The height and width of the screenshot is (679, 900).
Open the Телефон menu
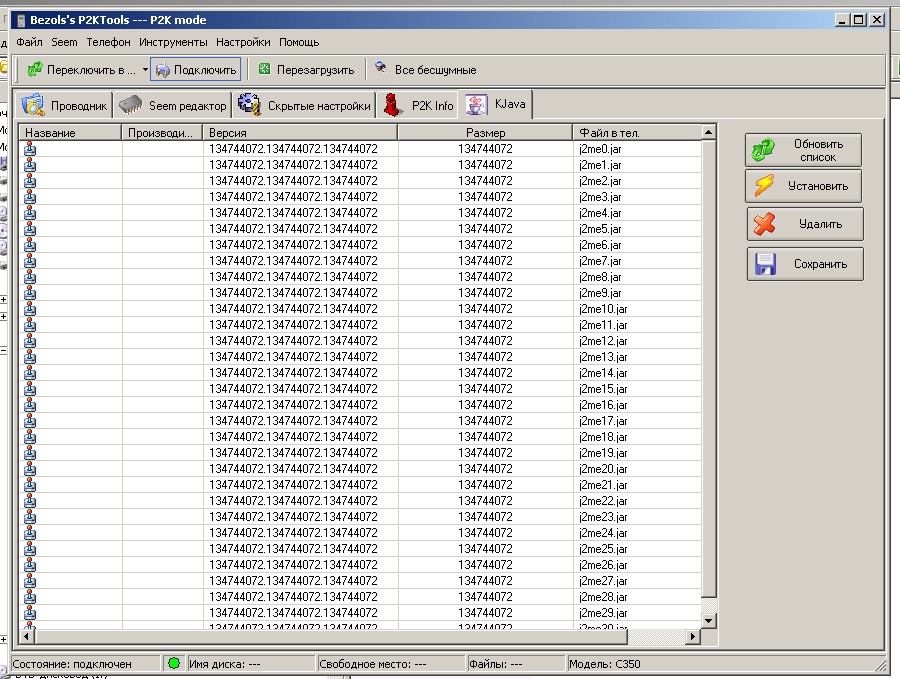[x=108, y=42]
